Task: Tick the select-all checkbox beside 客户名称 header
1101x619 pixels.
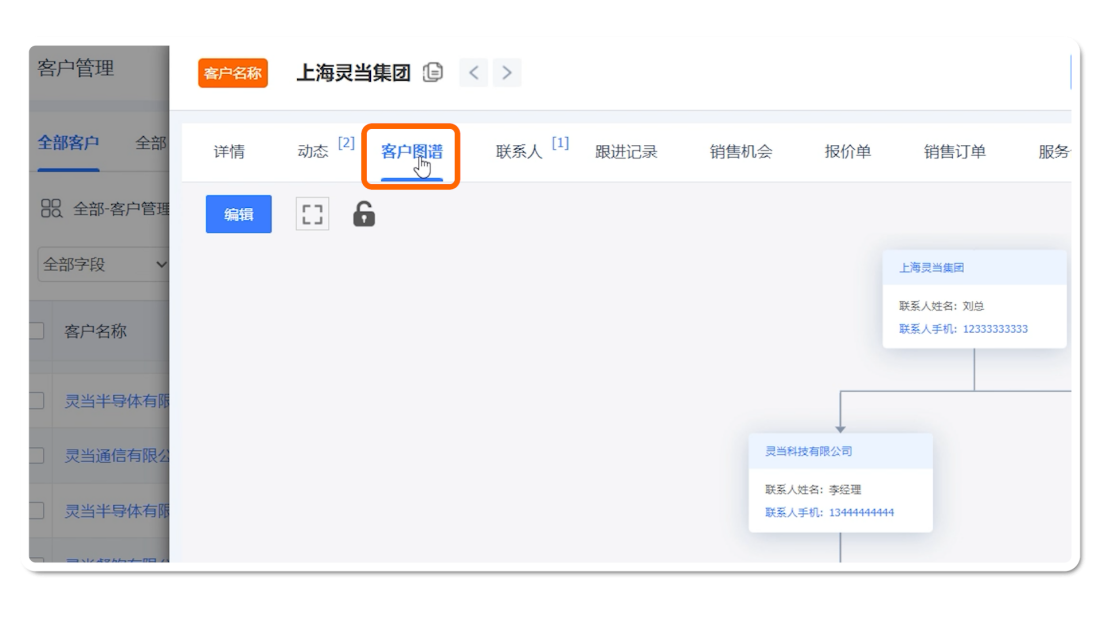Action: (x=37, y=331)
